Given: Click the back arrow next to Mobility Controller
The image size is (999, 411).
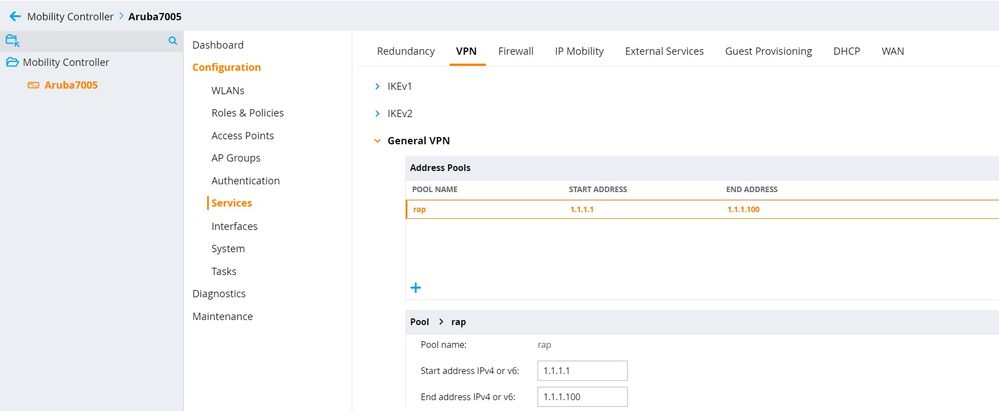Looking at the screenshot, I should (x=14, y=16).
